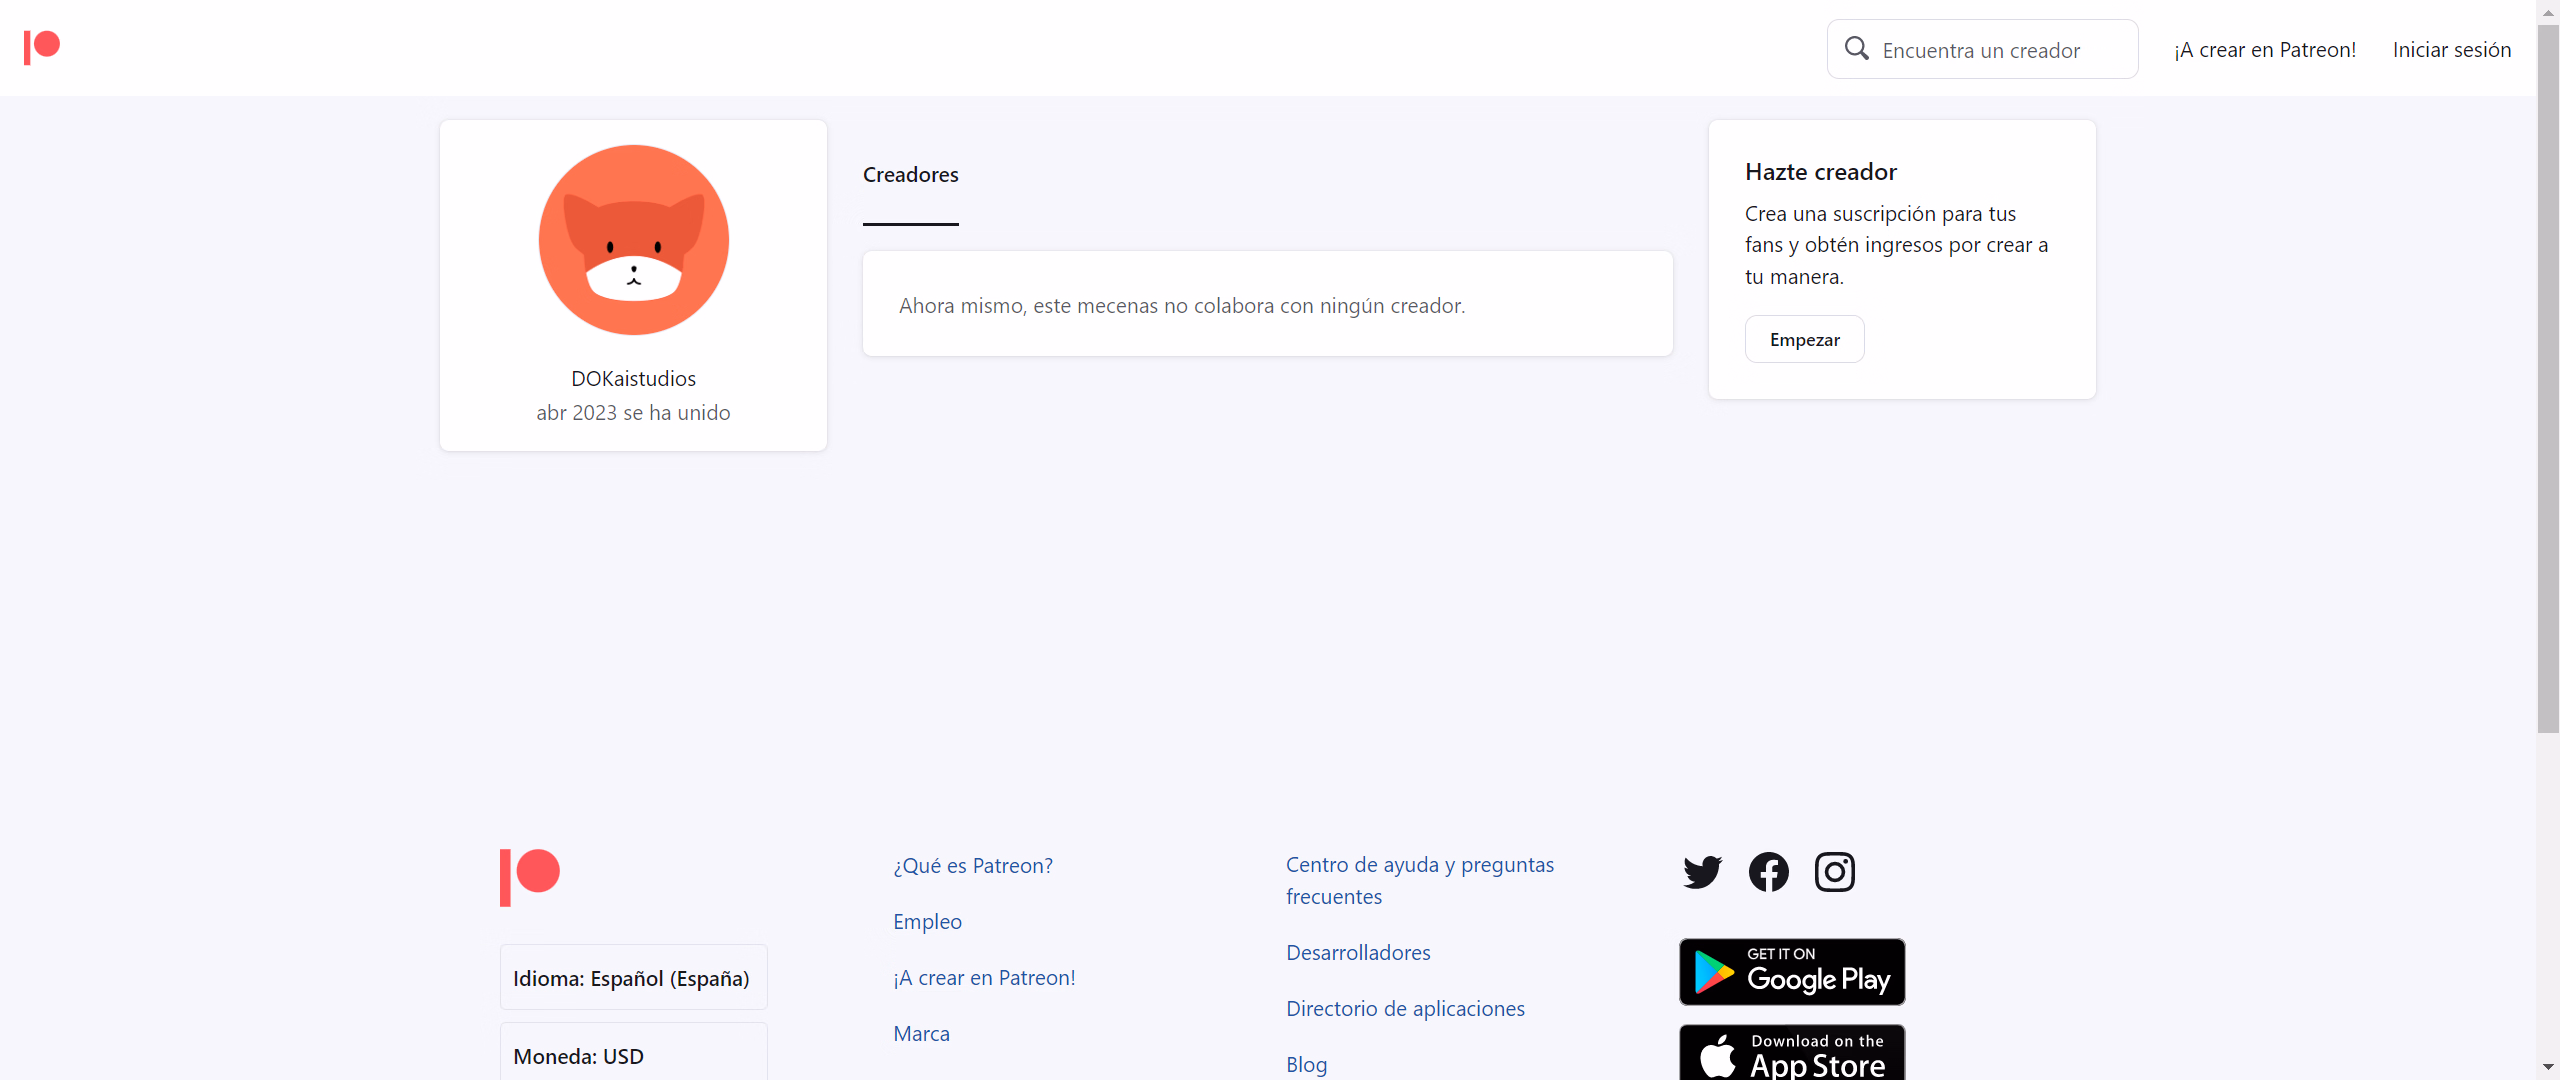Click the search magnifier icon

point(1856,48)
